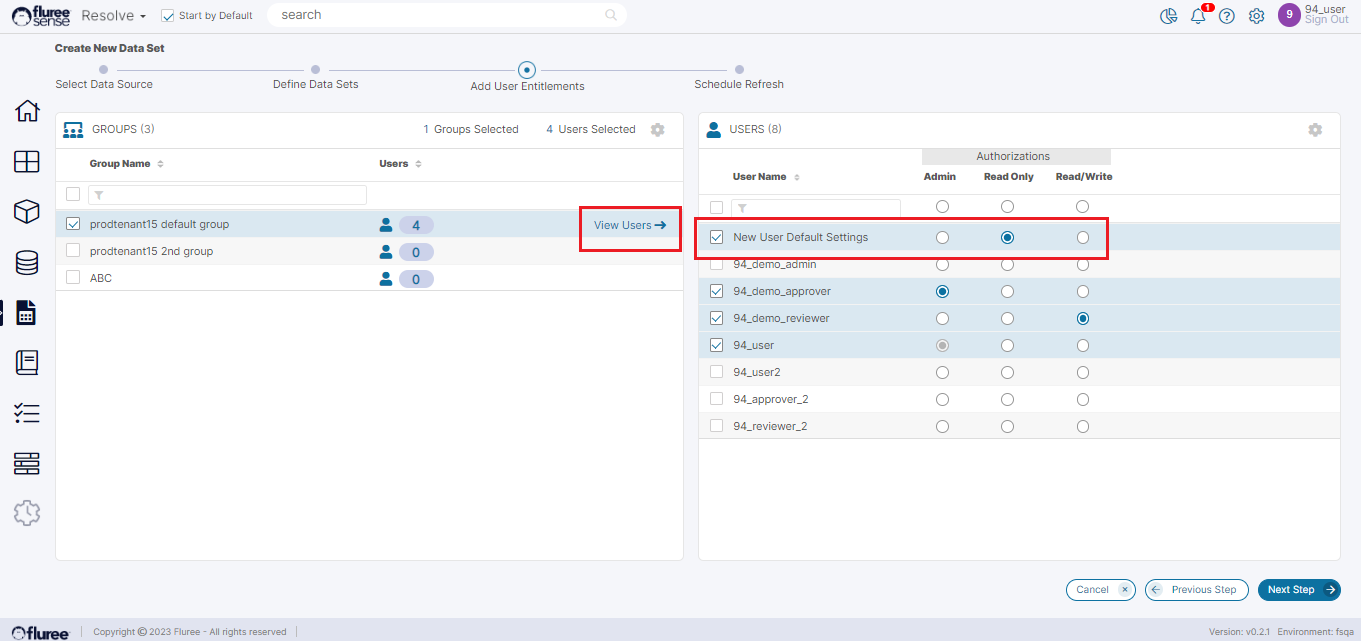This screenshot has width=1361, height=641.
Task: Open the Home icon in sidebar
Action: pos(27,111)
